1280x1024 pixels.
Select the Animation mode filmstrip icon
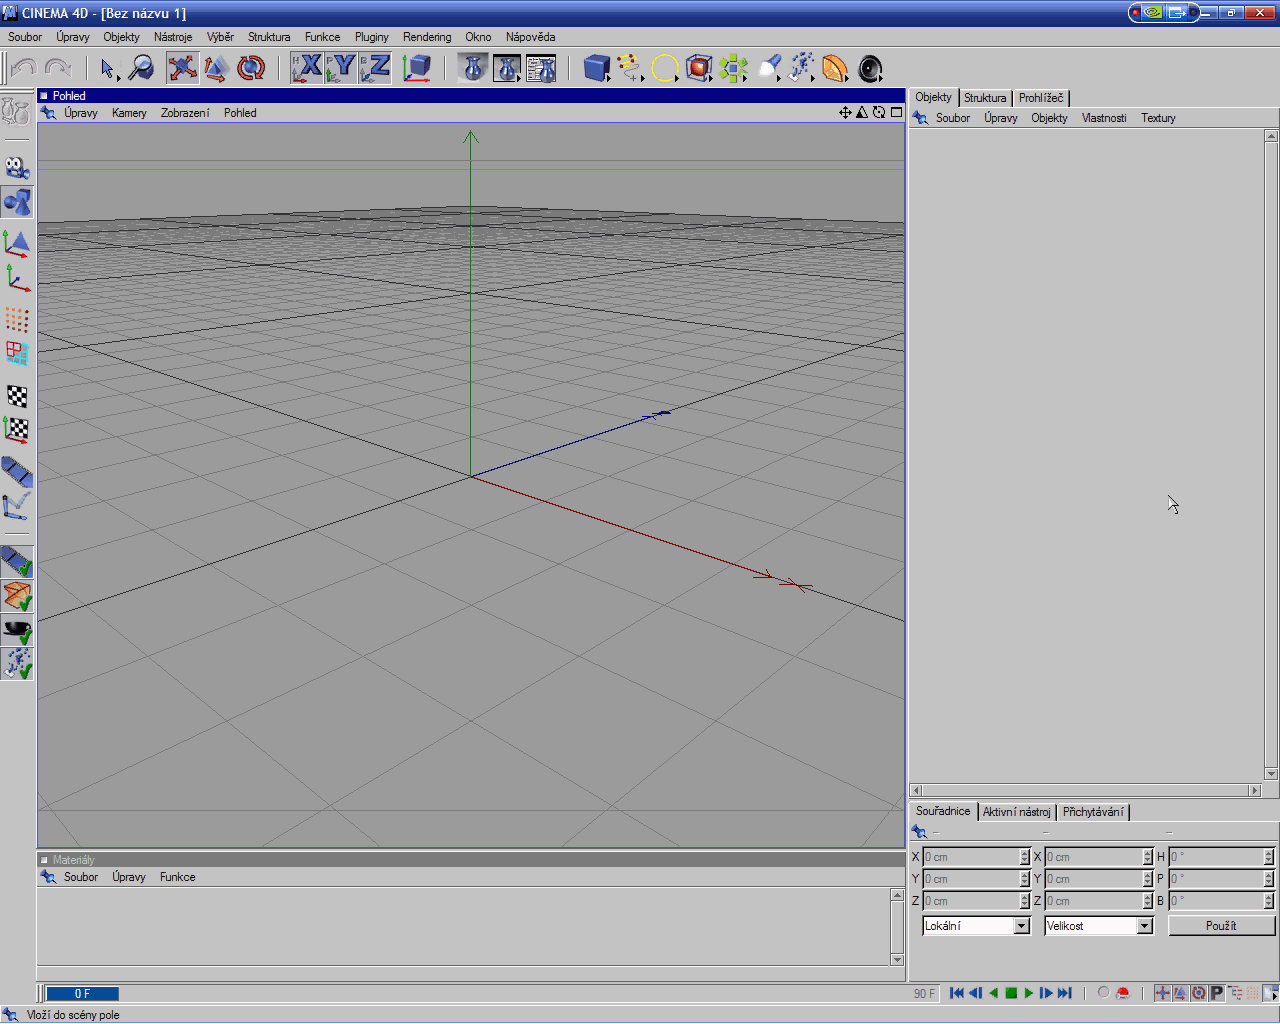coord(17,472)
